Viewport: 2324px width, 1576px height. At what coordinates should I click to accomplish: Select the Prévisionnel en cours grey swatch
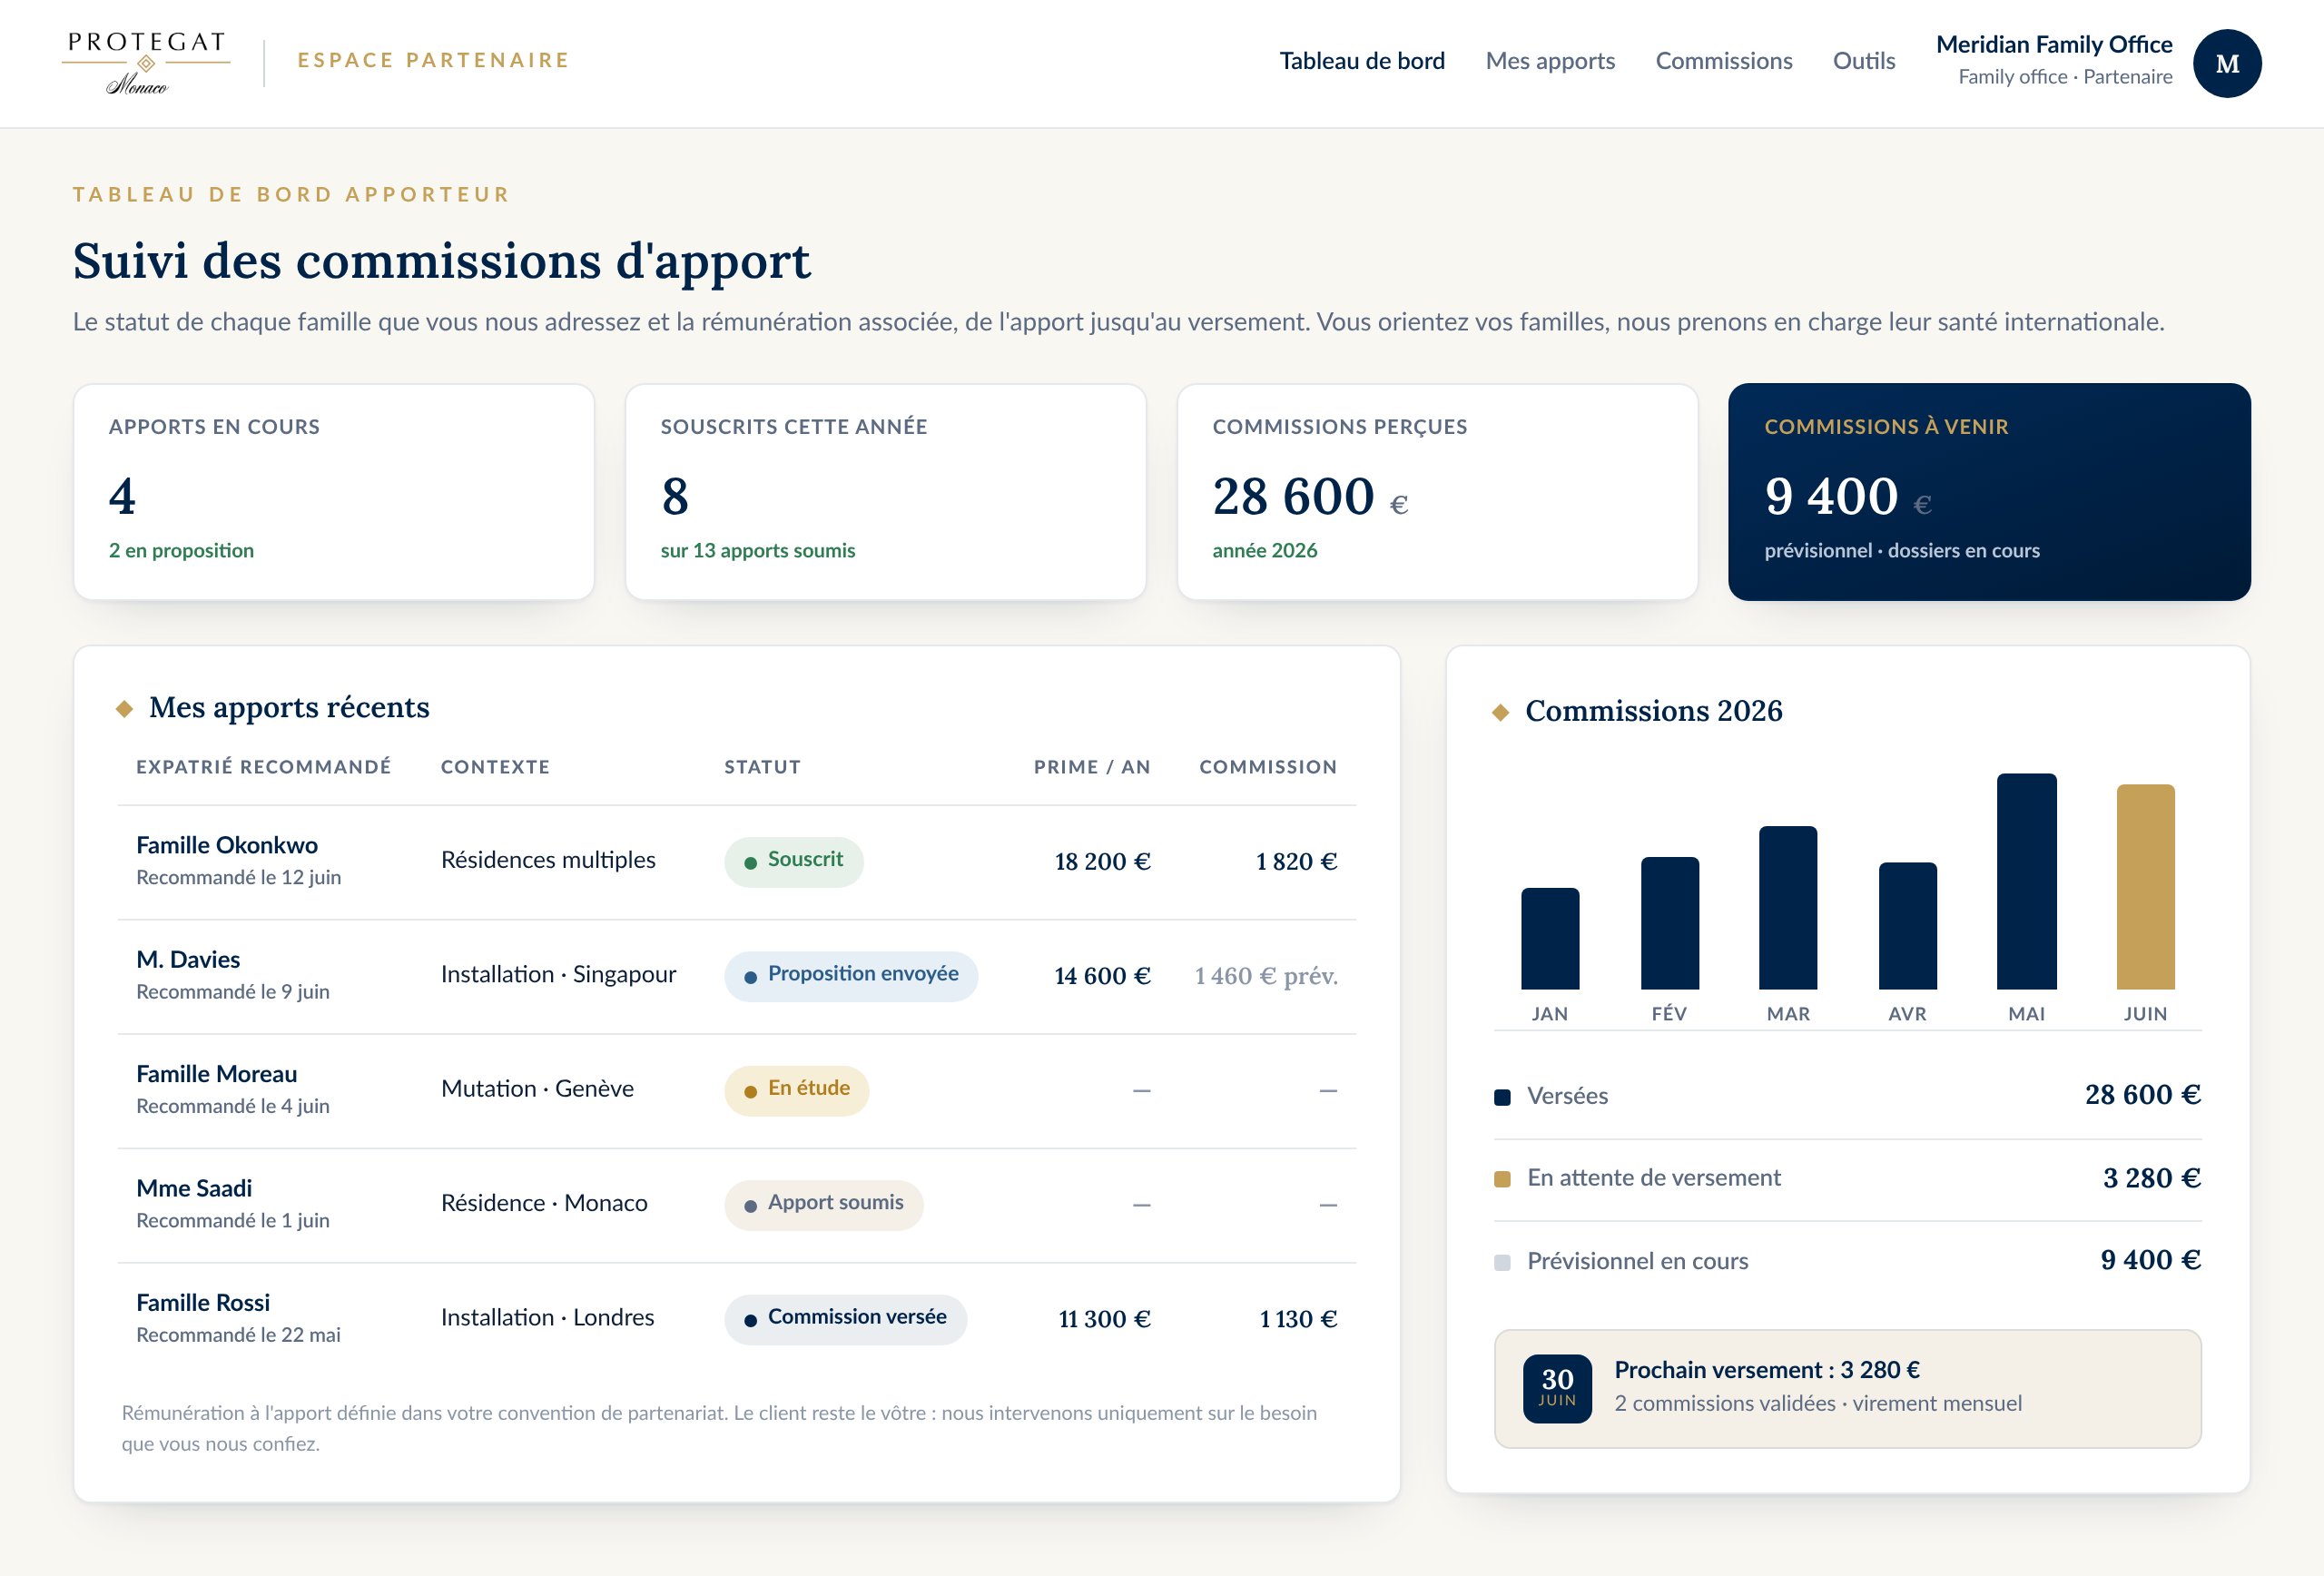coord(1502,1262)
